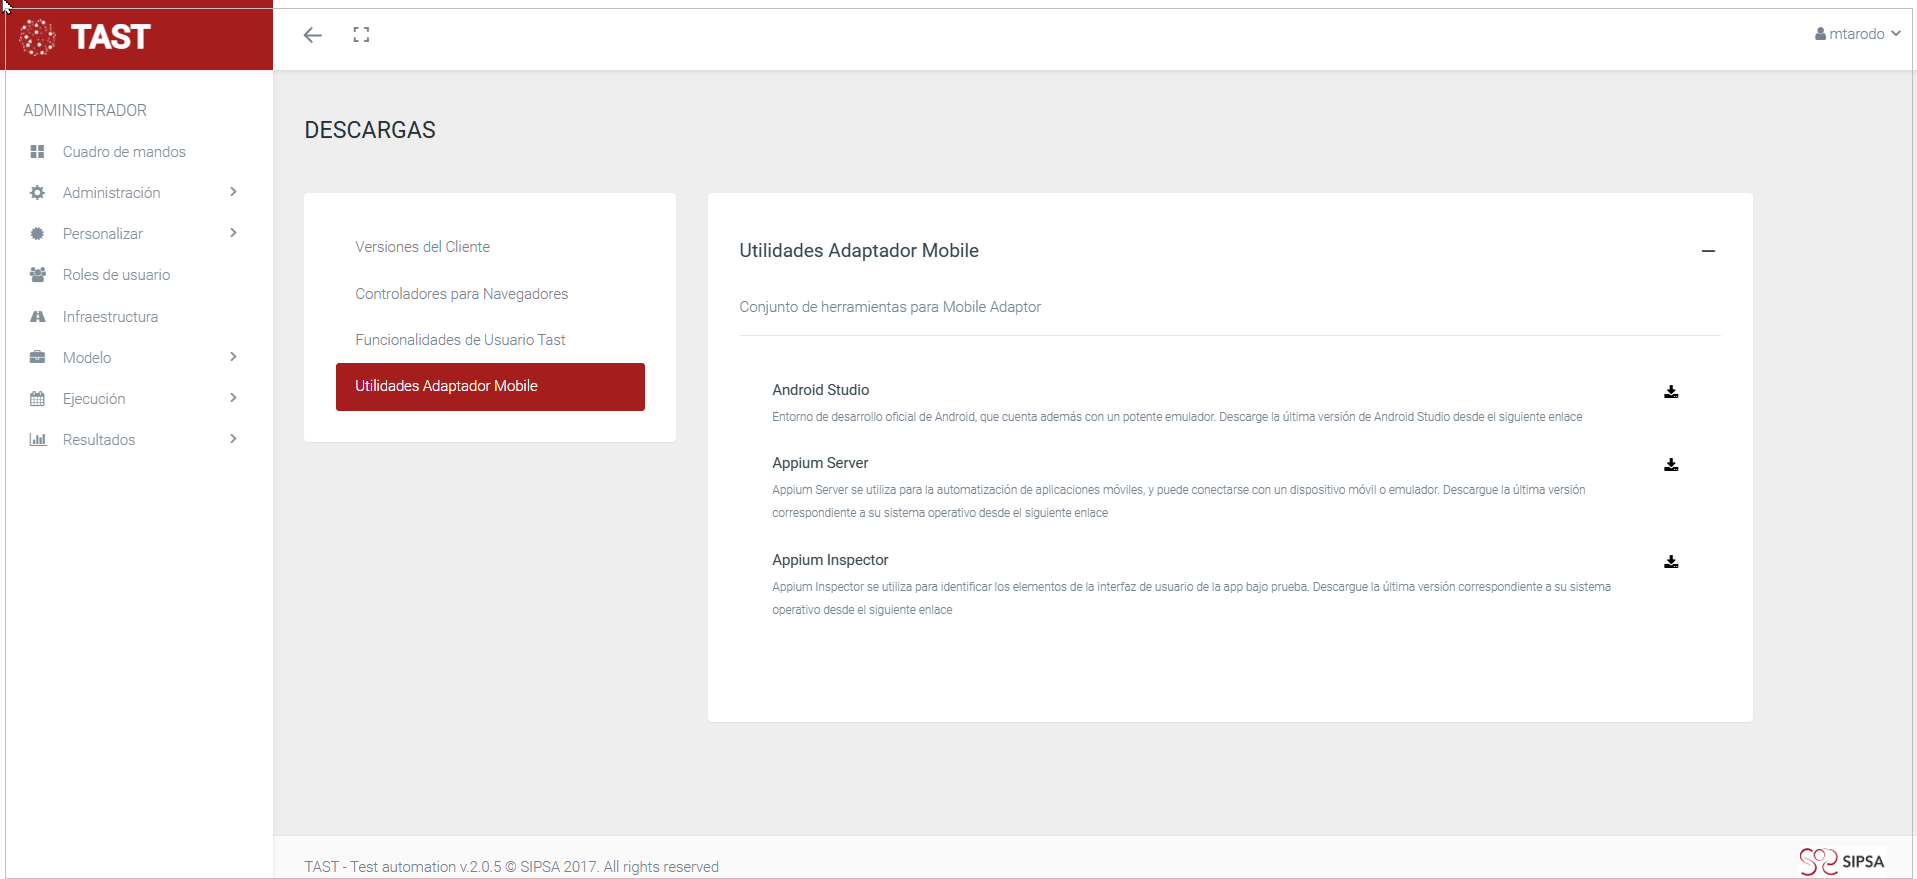This screenshot has width=1917, height=879.
Task: Expand the Administración submenu
Action: coord(233,192)
